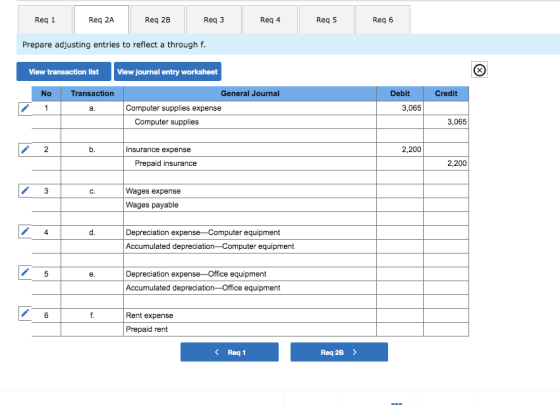
Task: Click Depreciation expense—Office equipment cell
Action: (250, 274)
